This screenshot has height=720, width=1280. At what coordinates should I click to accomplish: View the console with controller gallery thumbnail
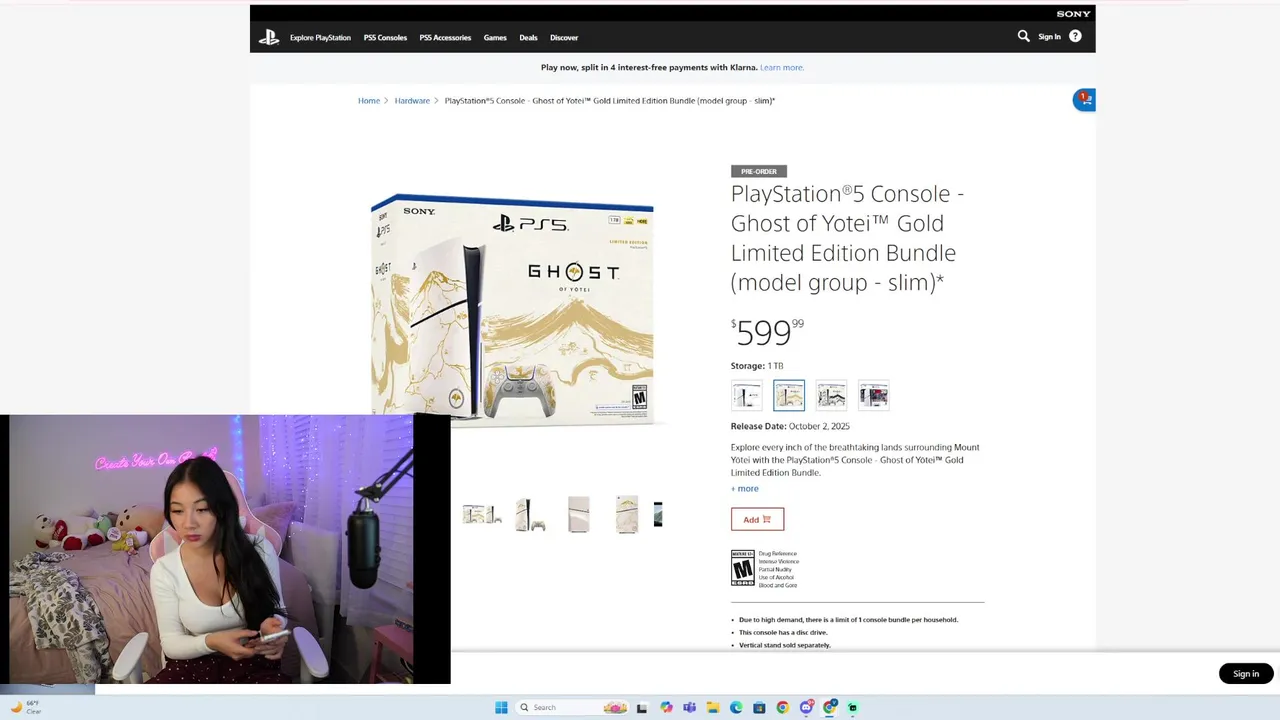click(x=482, y=515)
